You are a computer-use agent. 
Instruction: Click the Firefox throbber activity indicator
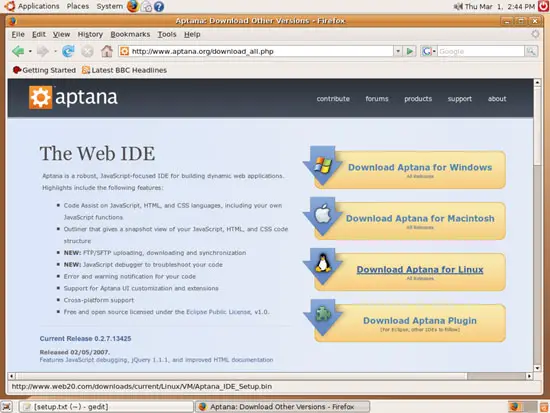535,34
